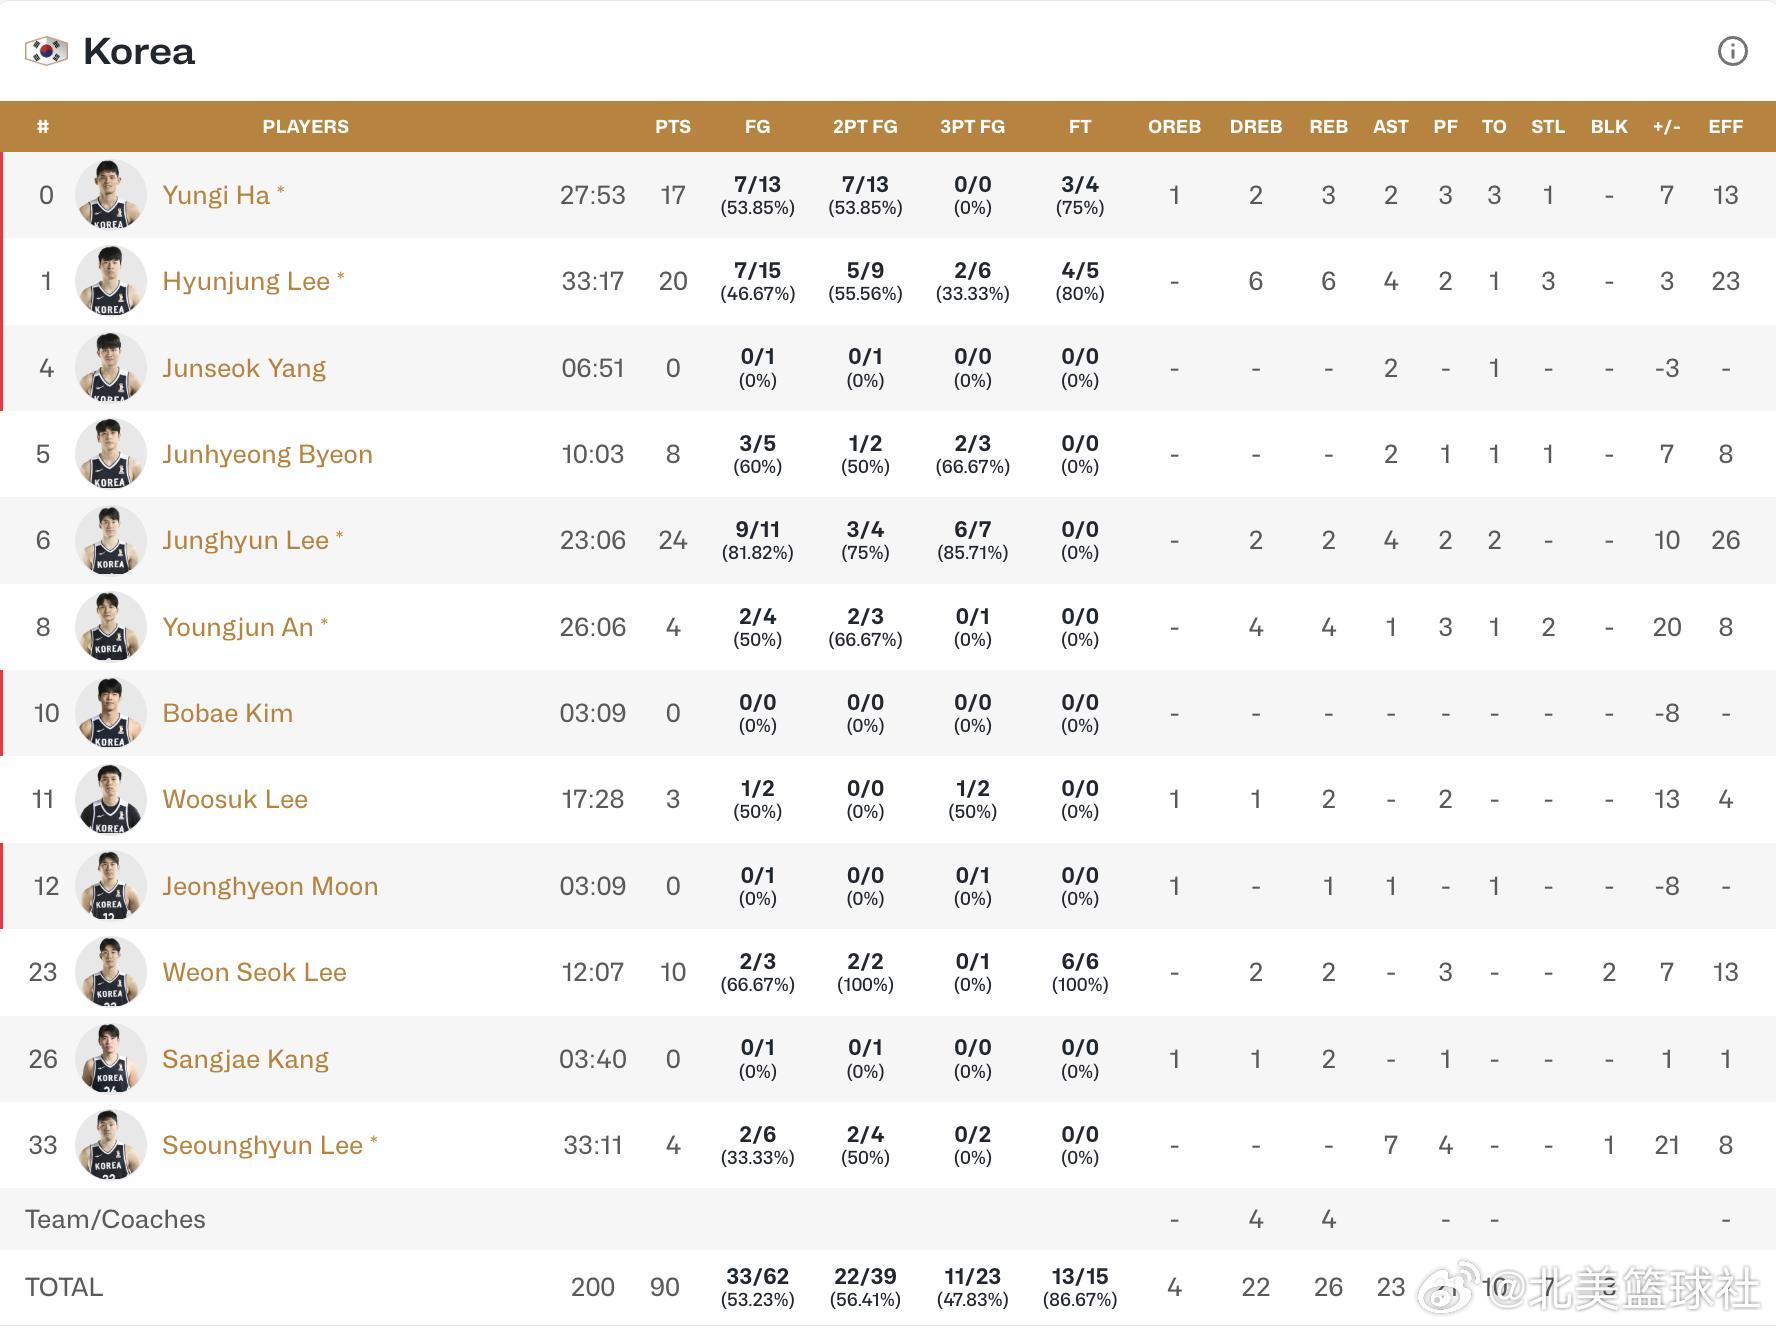The image size is (1776, 1332).
Task: Open the Hyunjung Lee player link
Action: point(246,281)
